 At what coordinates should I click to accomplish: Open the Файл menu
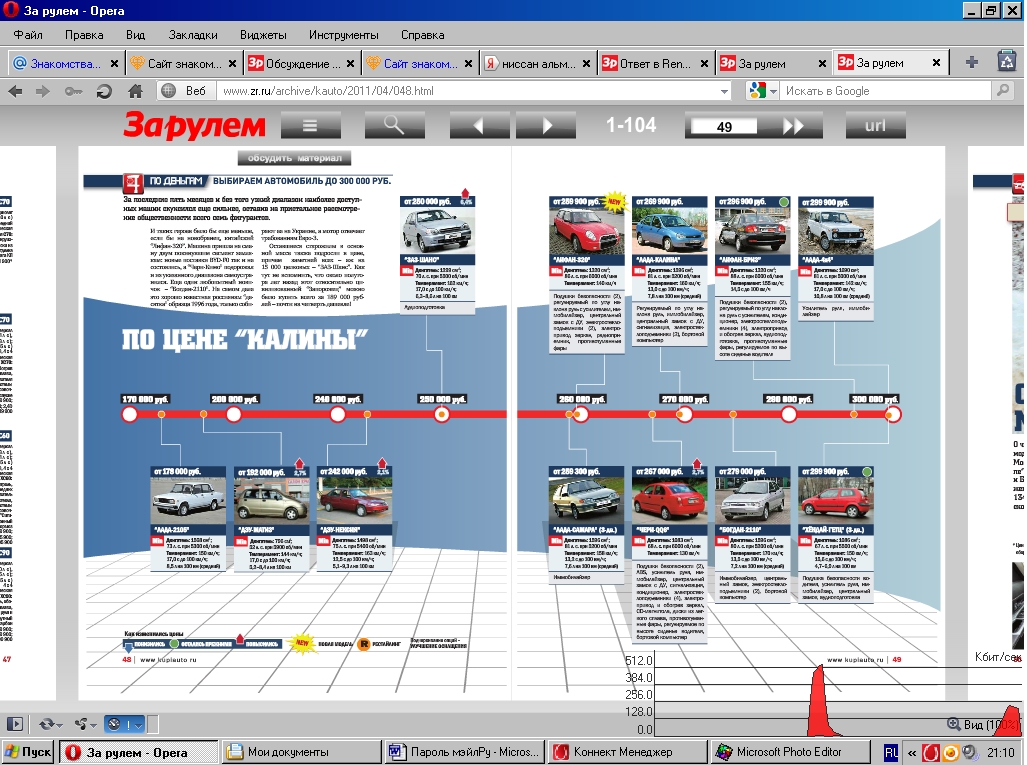click(x=28, y=35)
